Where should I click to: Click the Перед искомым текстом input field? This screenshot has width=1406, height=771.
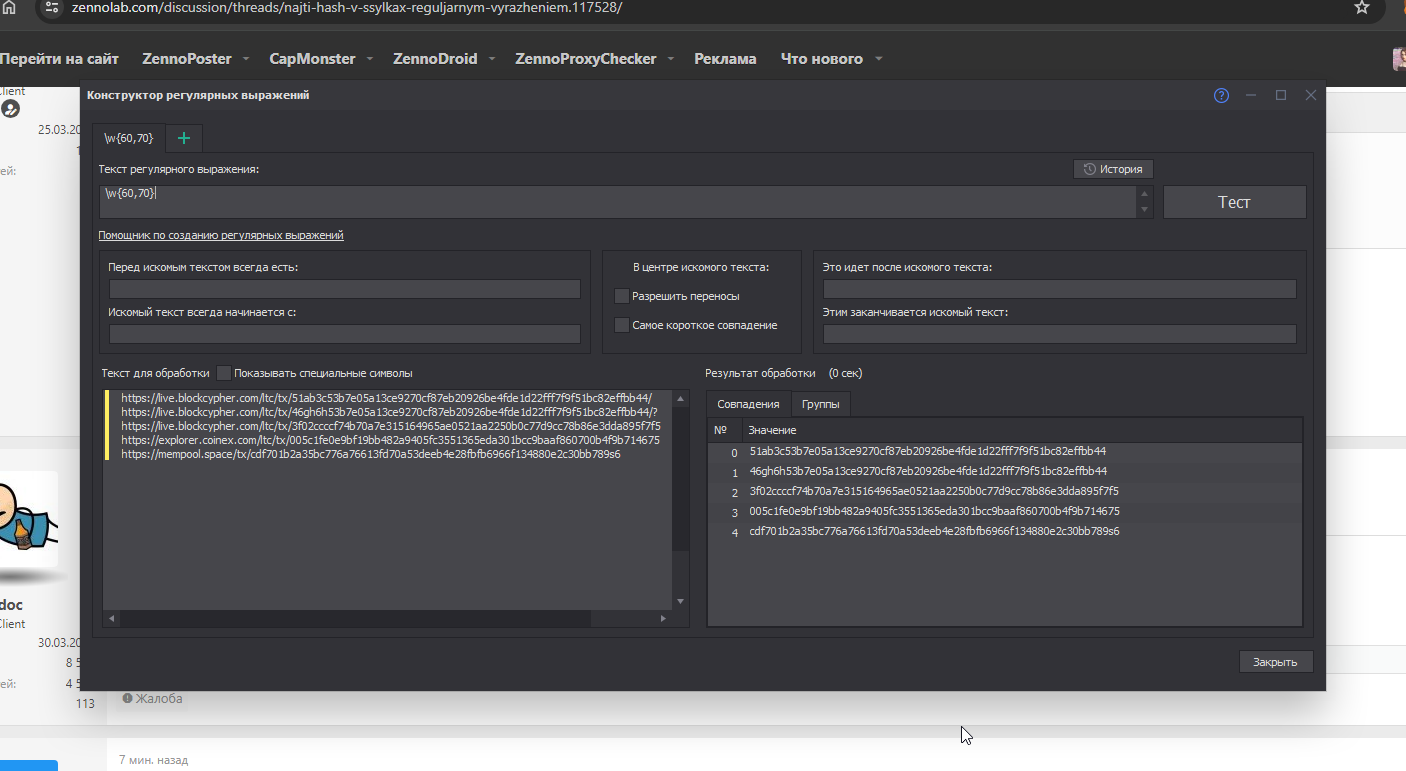point(345,289)
